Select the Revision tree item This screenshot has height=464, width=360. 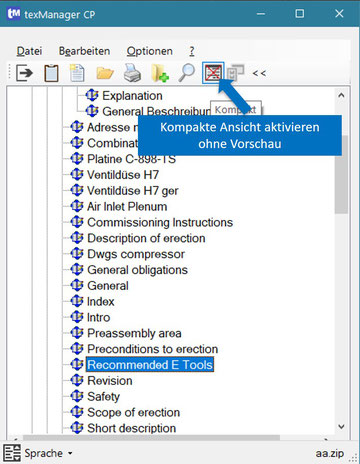(110, 381)
